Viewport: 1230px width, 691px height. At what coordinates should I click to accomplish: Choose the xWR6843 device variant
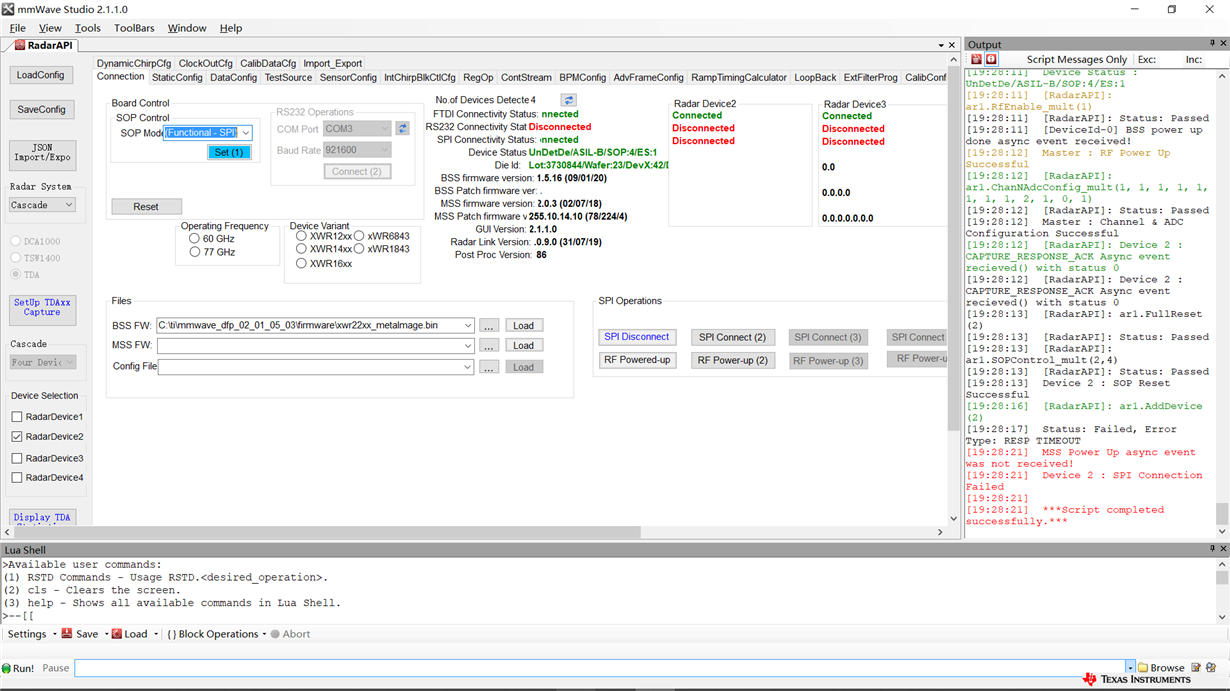[359, 236]
